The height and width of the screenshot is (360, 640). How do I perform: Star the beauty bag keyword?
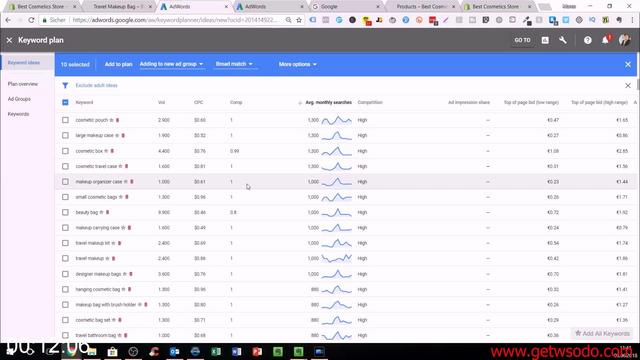click(x=102, y=212)
